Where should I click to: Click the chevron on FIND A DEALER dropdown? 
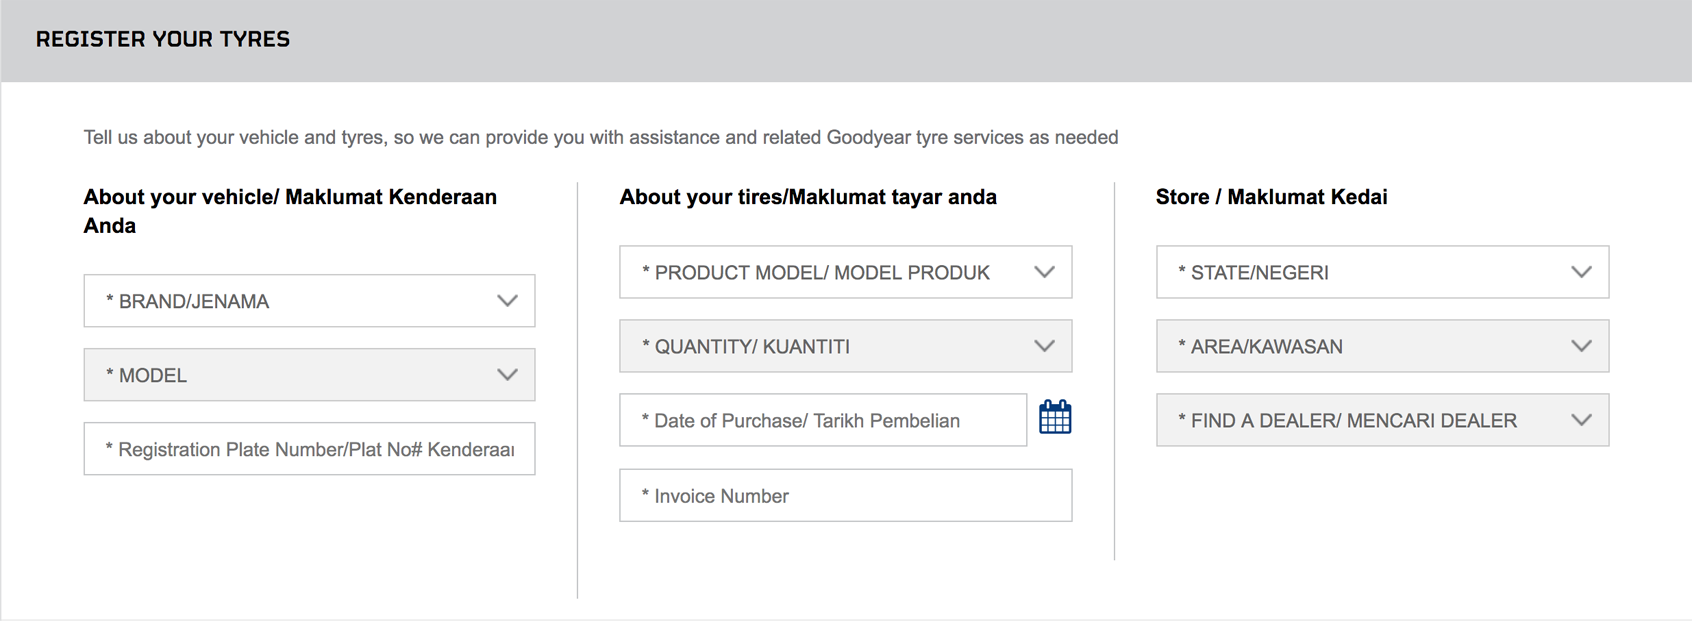click(1581, 420)
